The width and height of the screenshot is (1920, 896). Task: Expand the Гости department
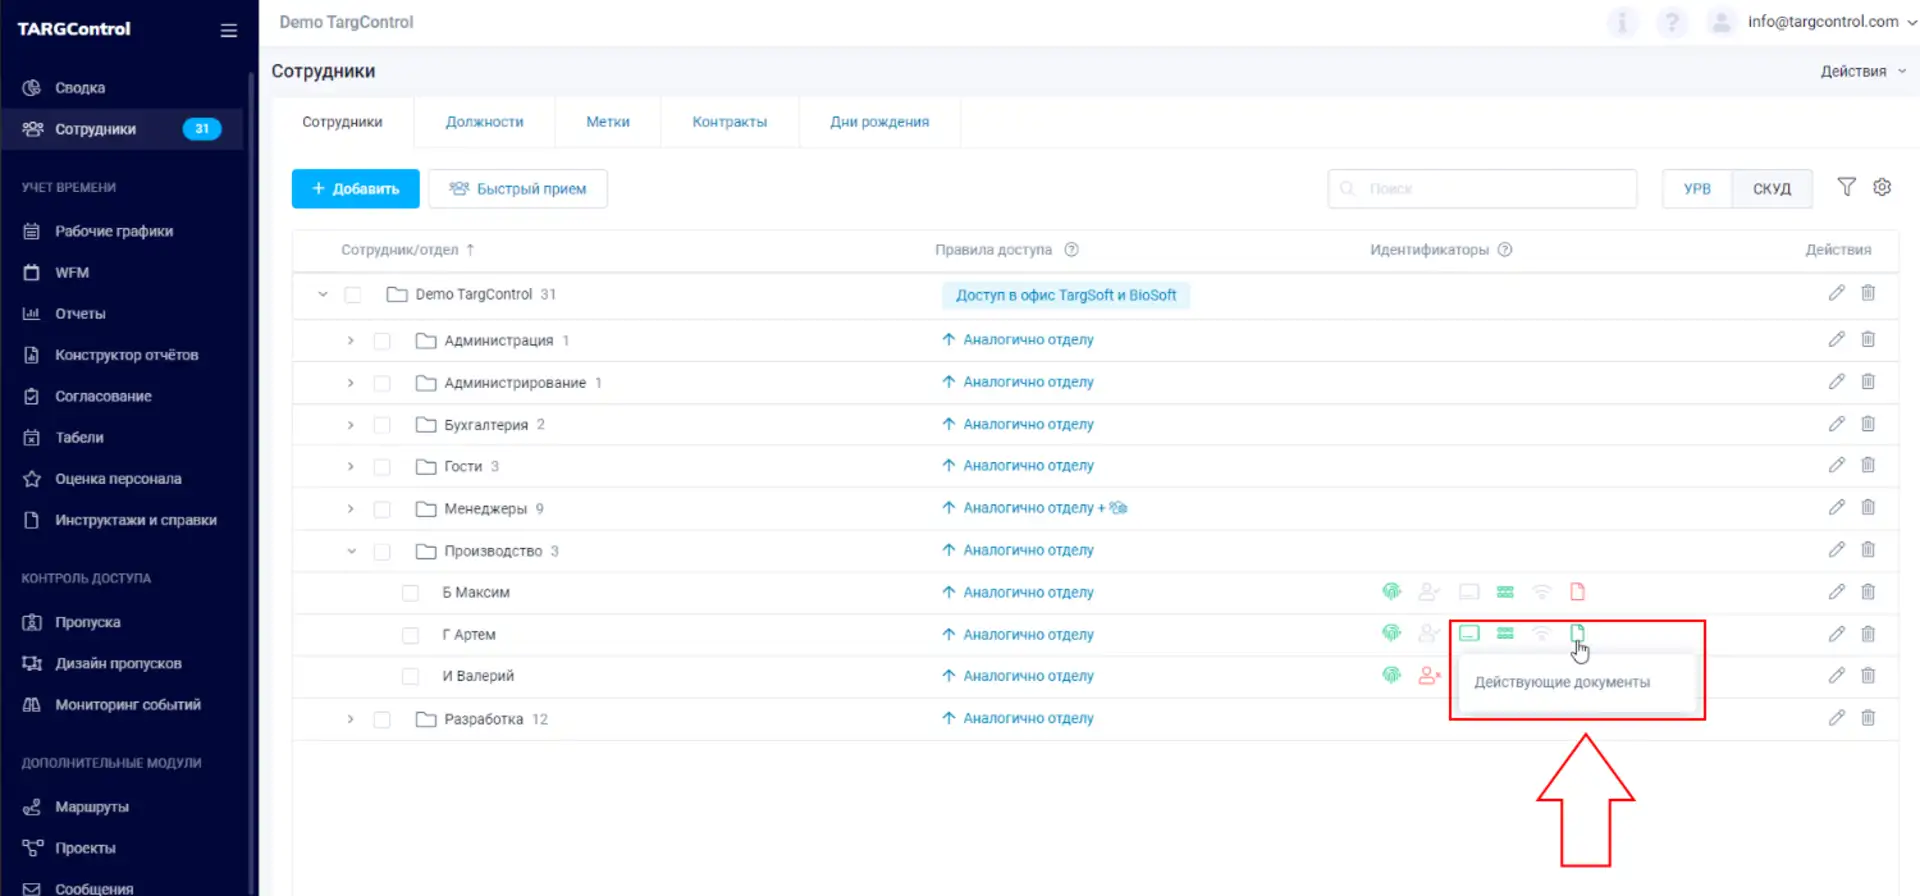coord(350,467)
